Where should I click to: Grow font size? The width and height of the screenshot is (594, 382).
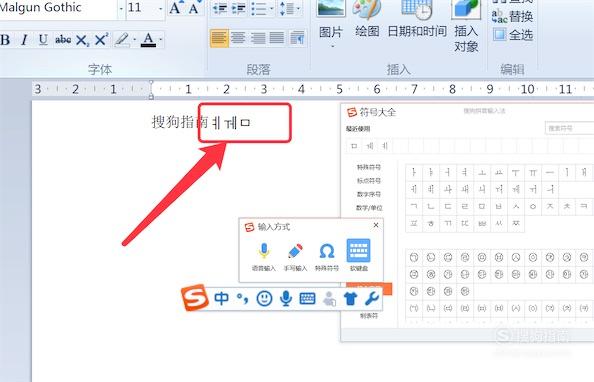point(176,8)
